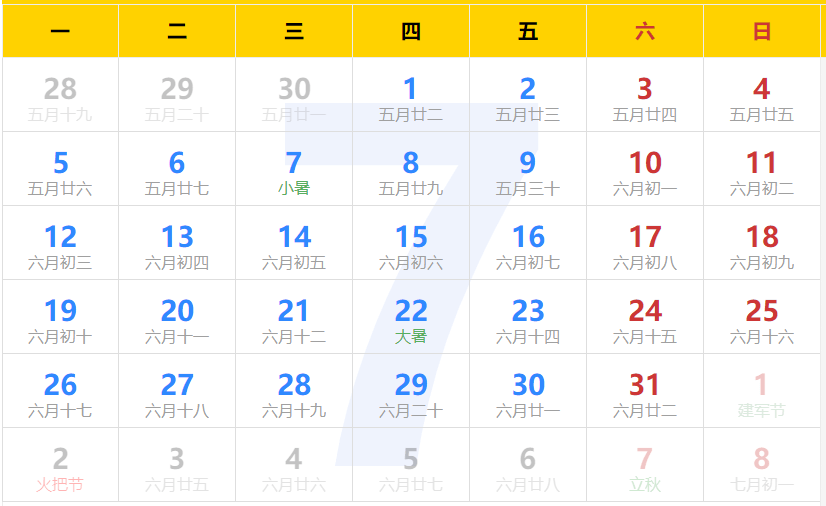
Task: Select date 9 labeled 五月三十
Action: (528, 169)
